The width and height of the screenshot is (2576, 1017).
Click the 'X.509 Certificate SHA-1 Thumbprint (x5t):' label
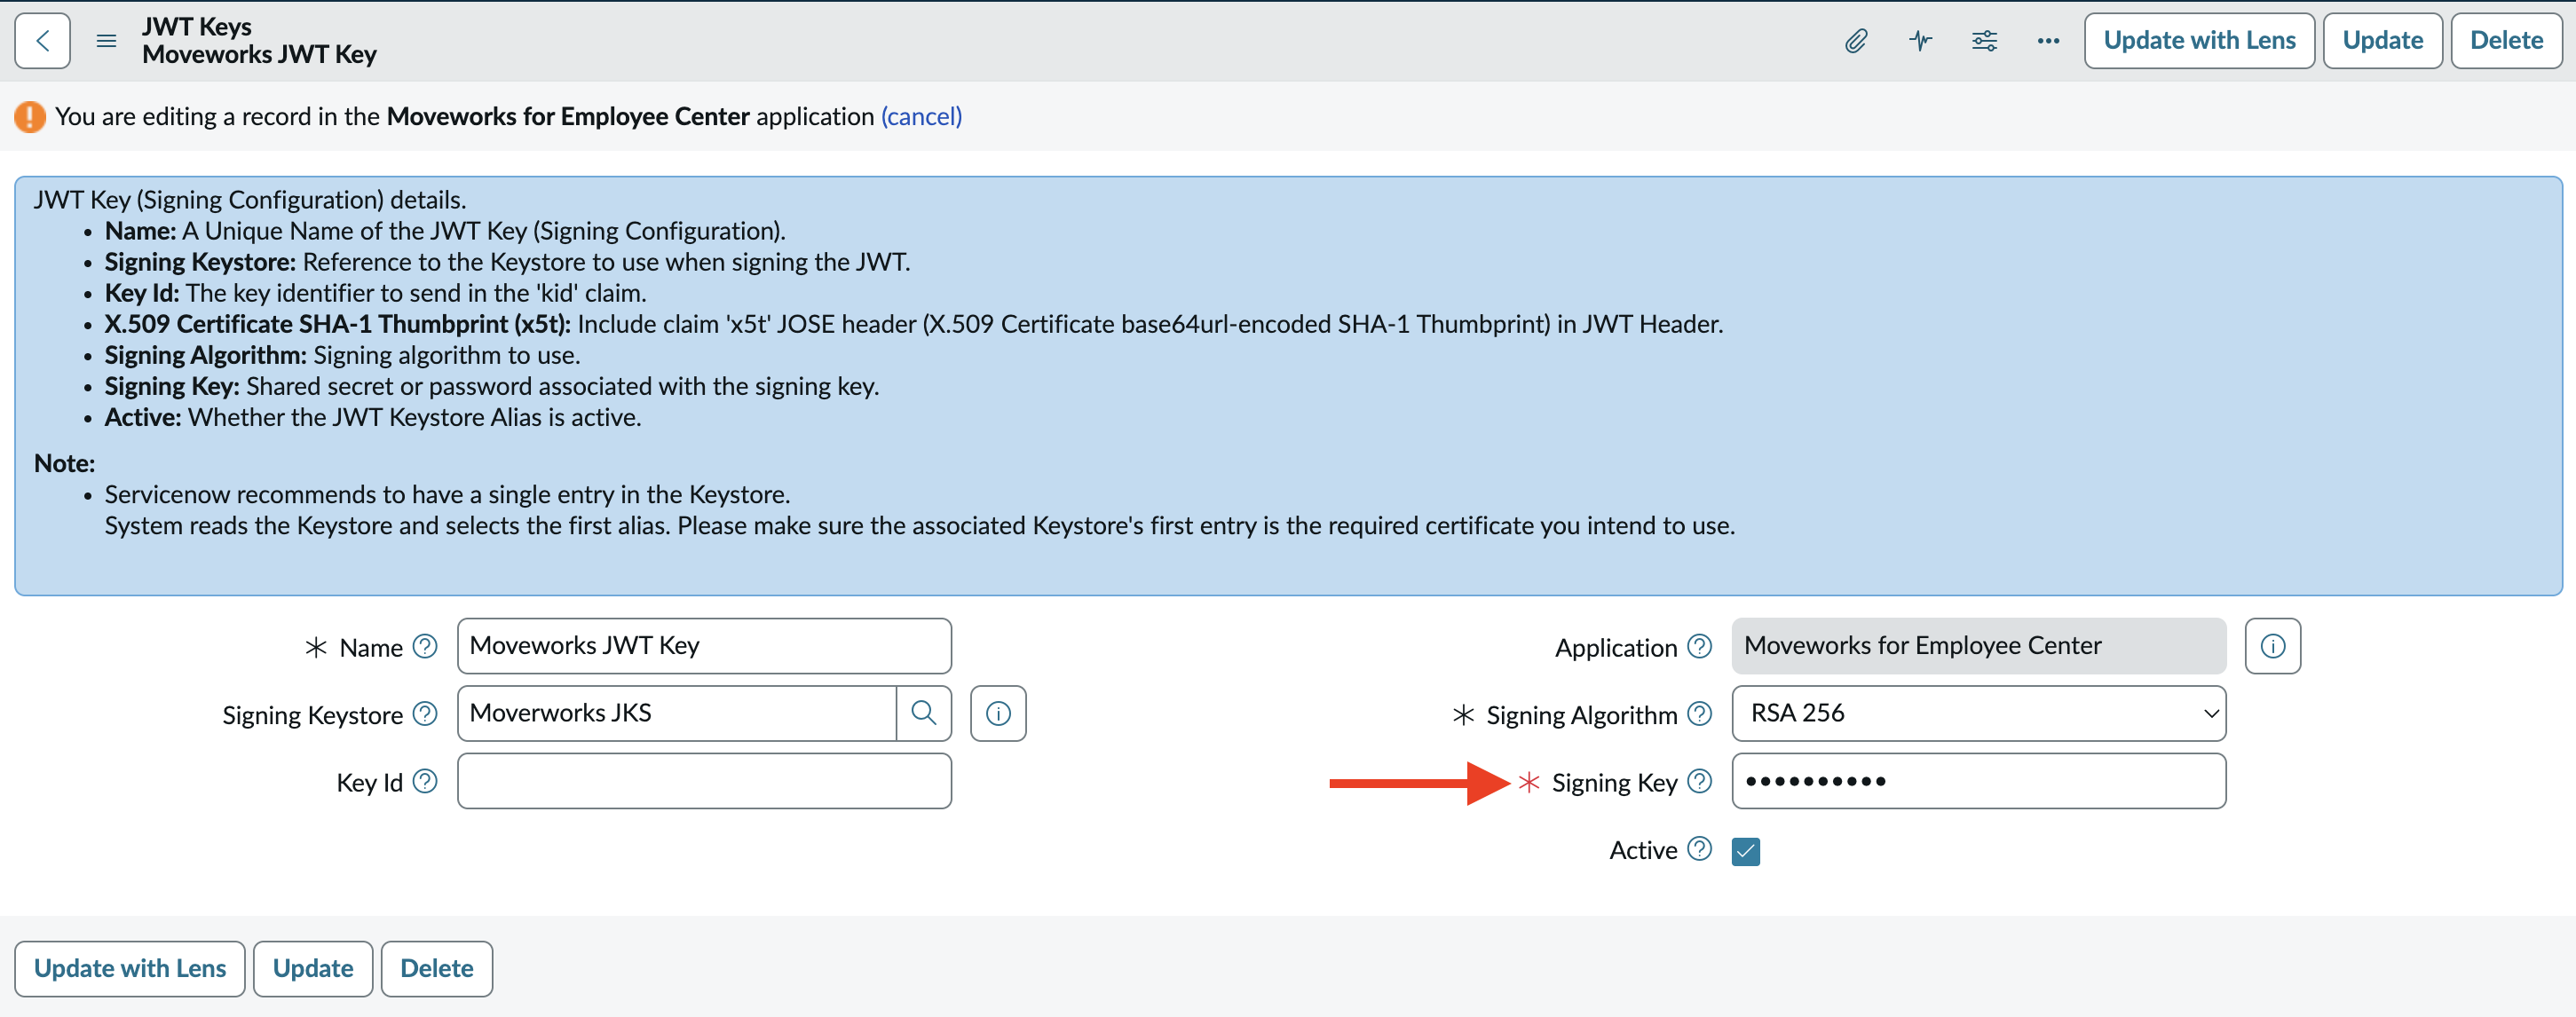pyautogui.click(x=338, y=324)
